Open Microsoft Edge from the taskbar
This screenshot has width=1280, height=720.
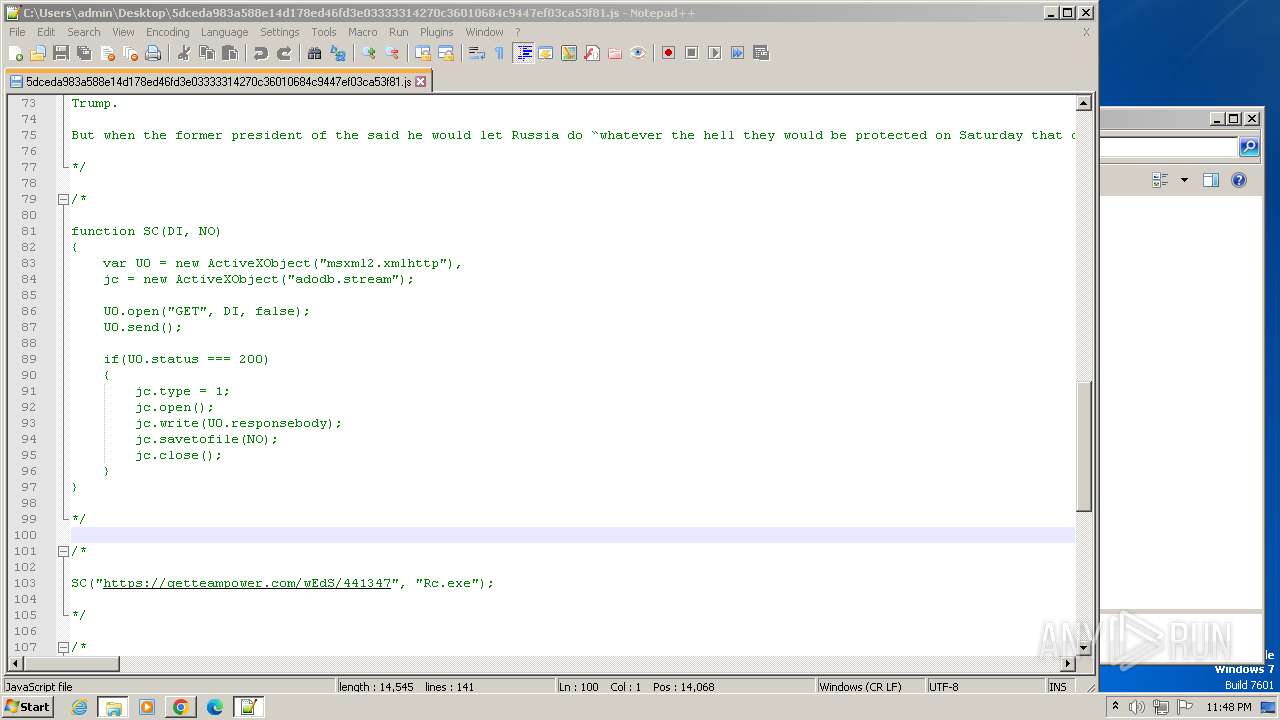[x=214, y=707]
